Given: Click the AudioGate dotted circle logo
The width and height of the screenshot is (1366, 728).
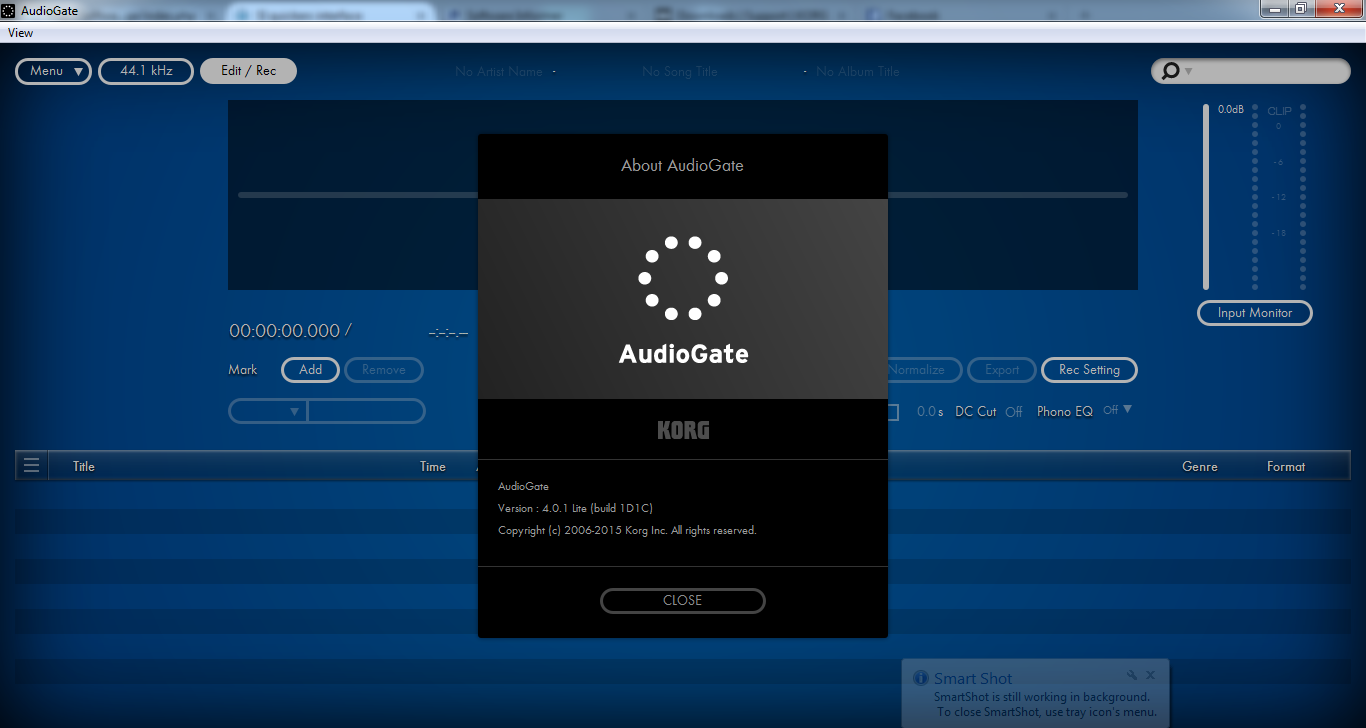Looking at the screenshot, I should click(x=683, y=278).
